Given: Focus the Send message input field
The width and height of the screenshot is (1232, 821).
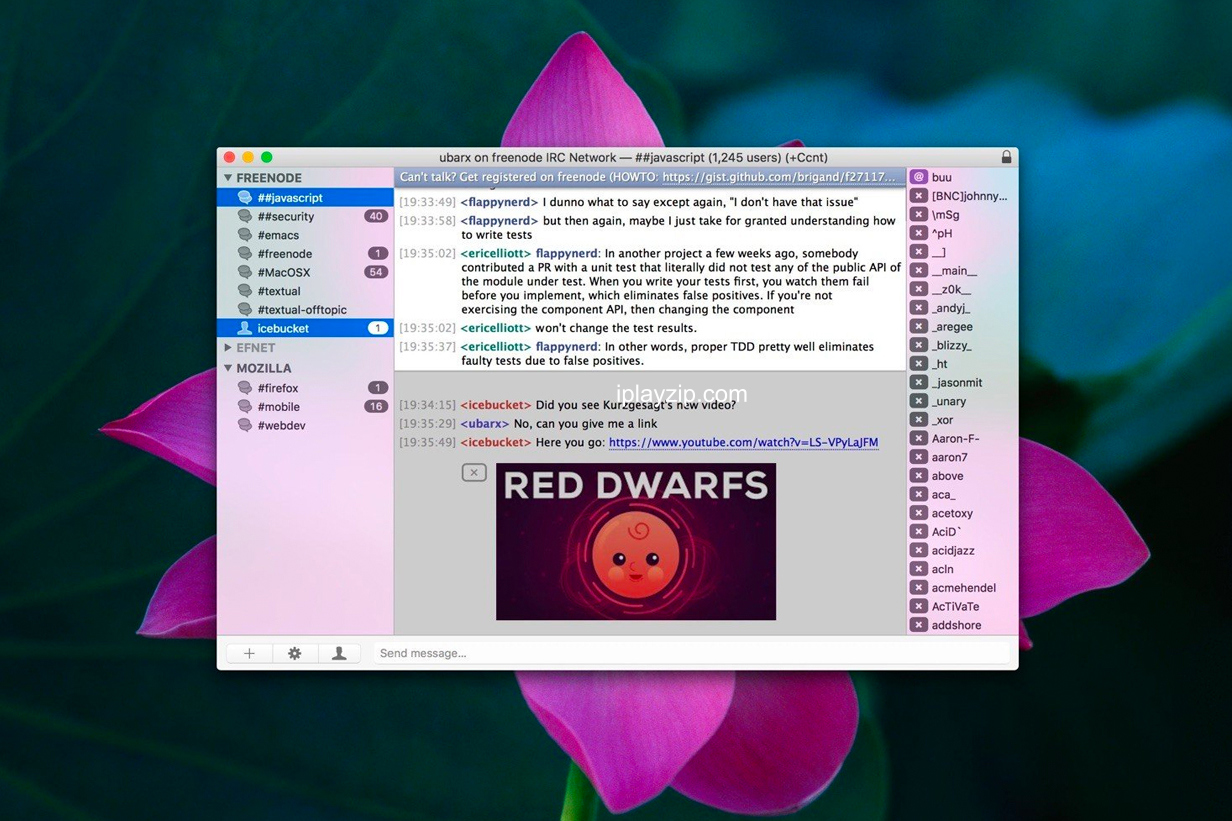Looking at the screenshot, I should [691, 653].
